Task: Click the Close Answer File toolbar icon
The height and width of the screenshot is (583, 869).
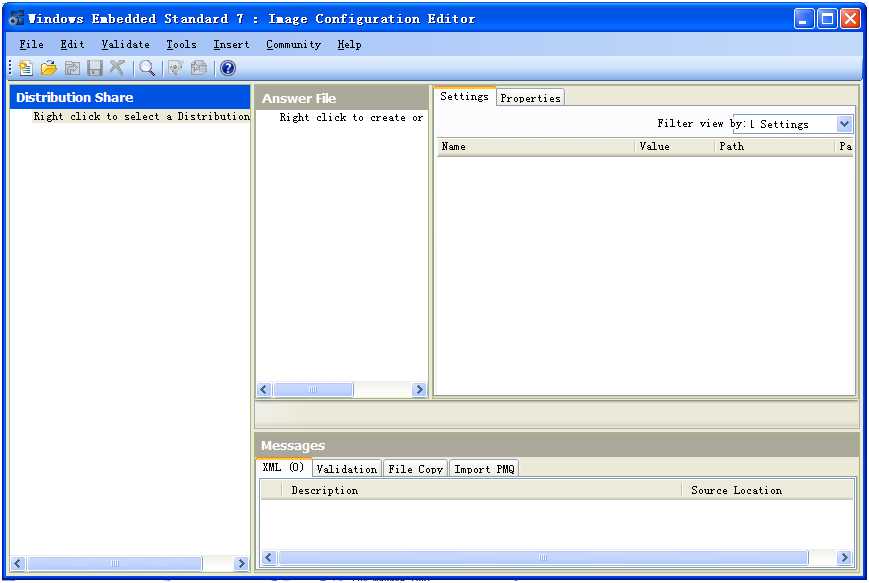Action: 72,68
